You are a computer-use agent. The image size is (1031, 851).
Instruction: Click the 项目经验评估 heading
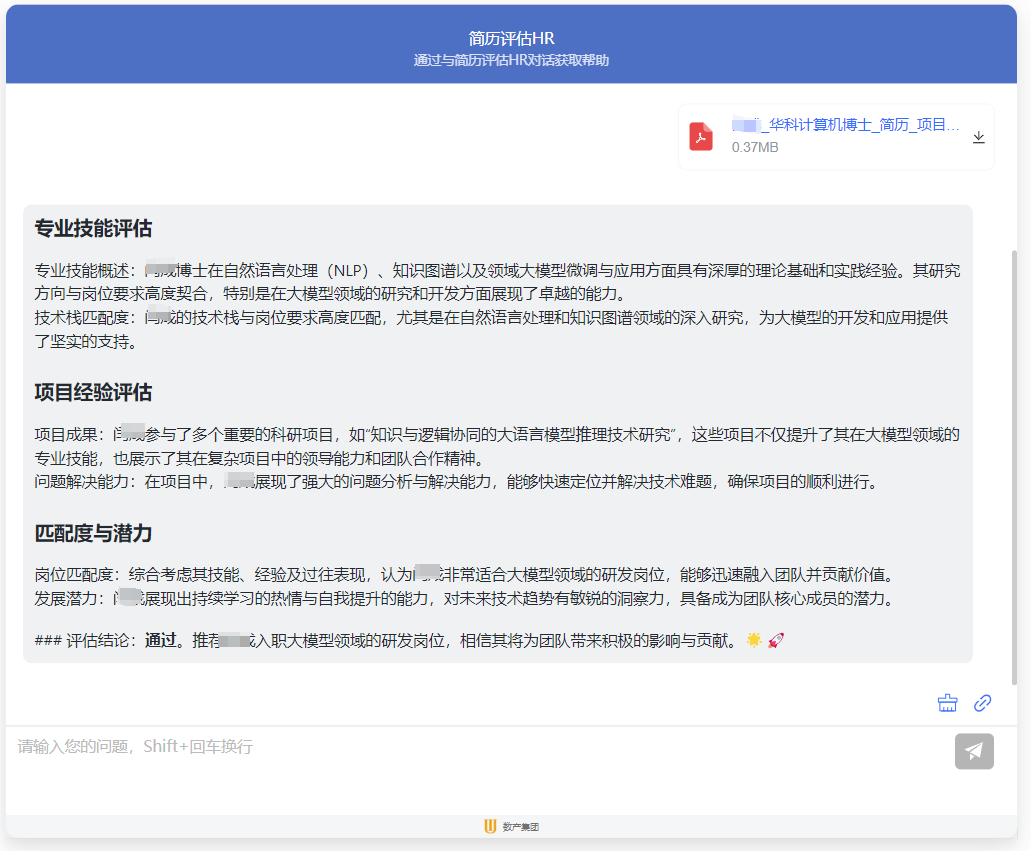coord(93,392)
